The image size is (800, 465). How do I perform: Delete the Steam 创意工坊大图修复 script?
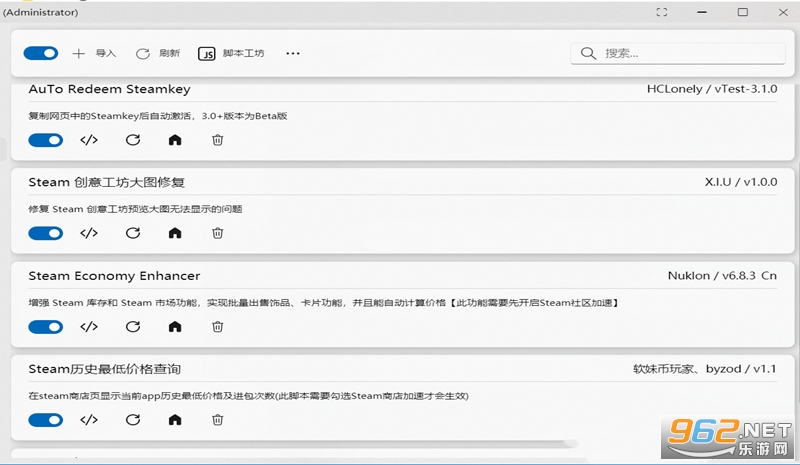pos(217,233)
